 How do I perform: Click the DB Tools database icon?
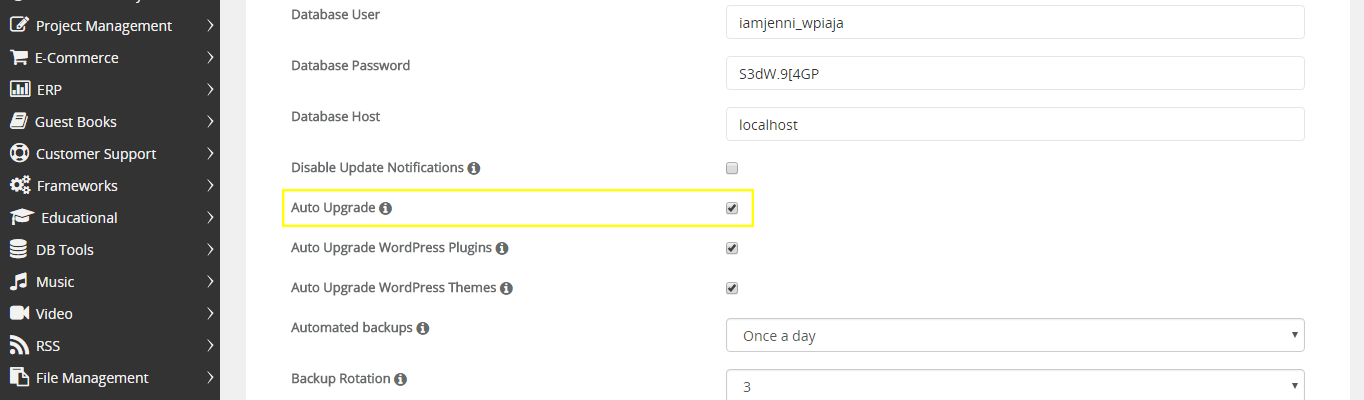(x=18, y=250)
